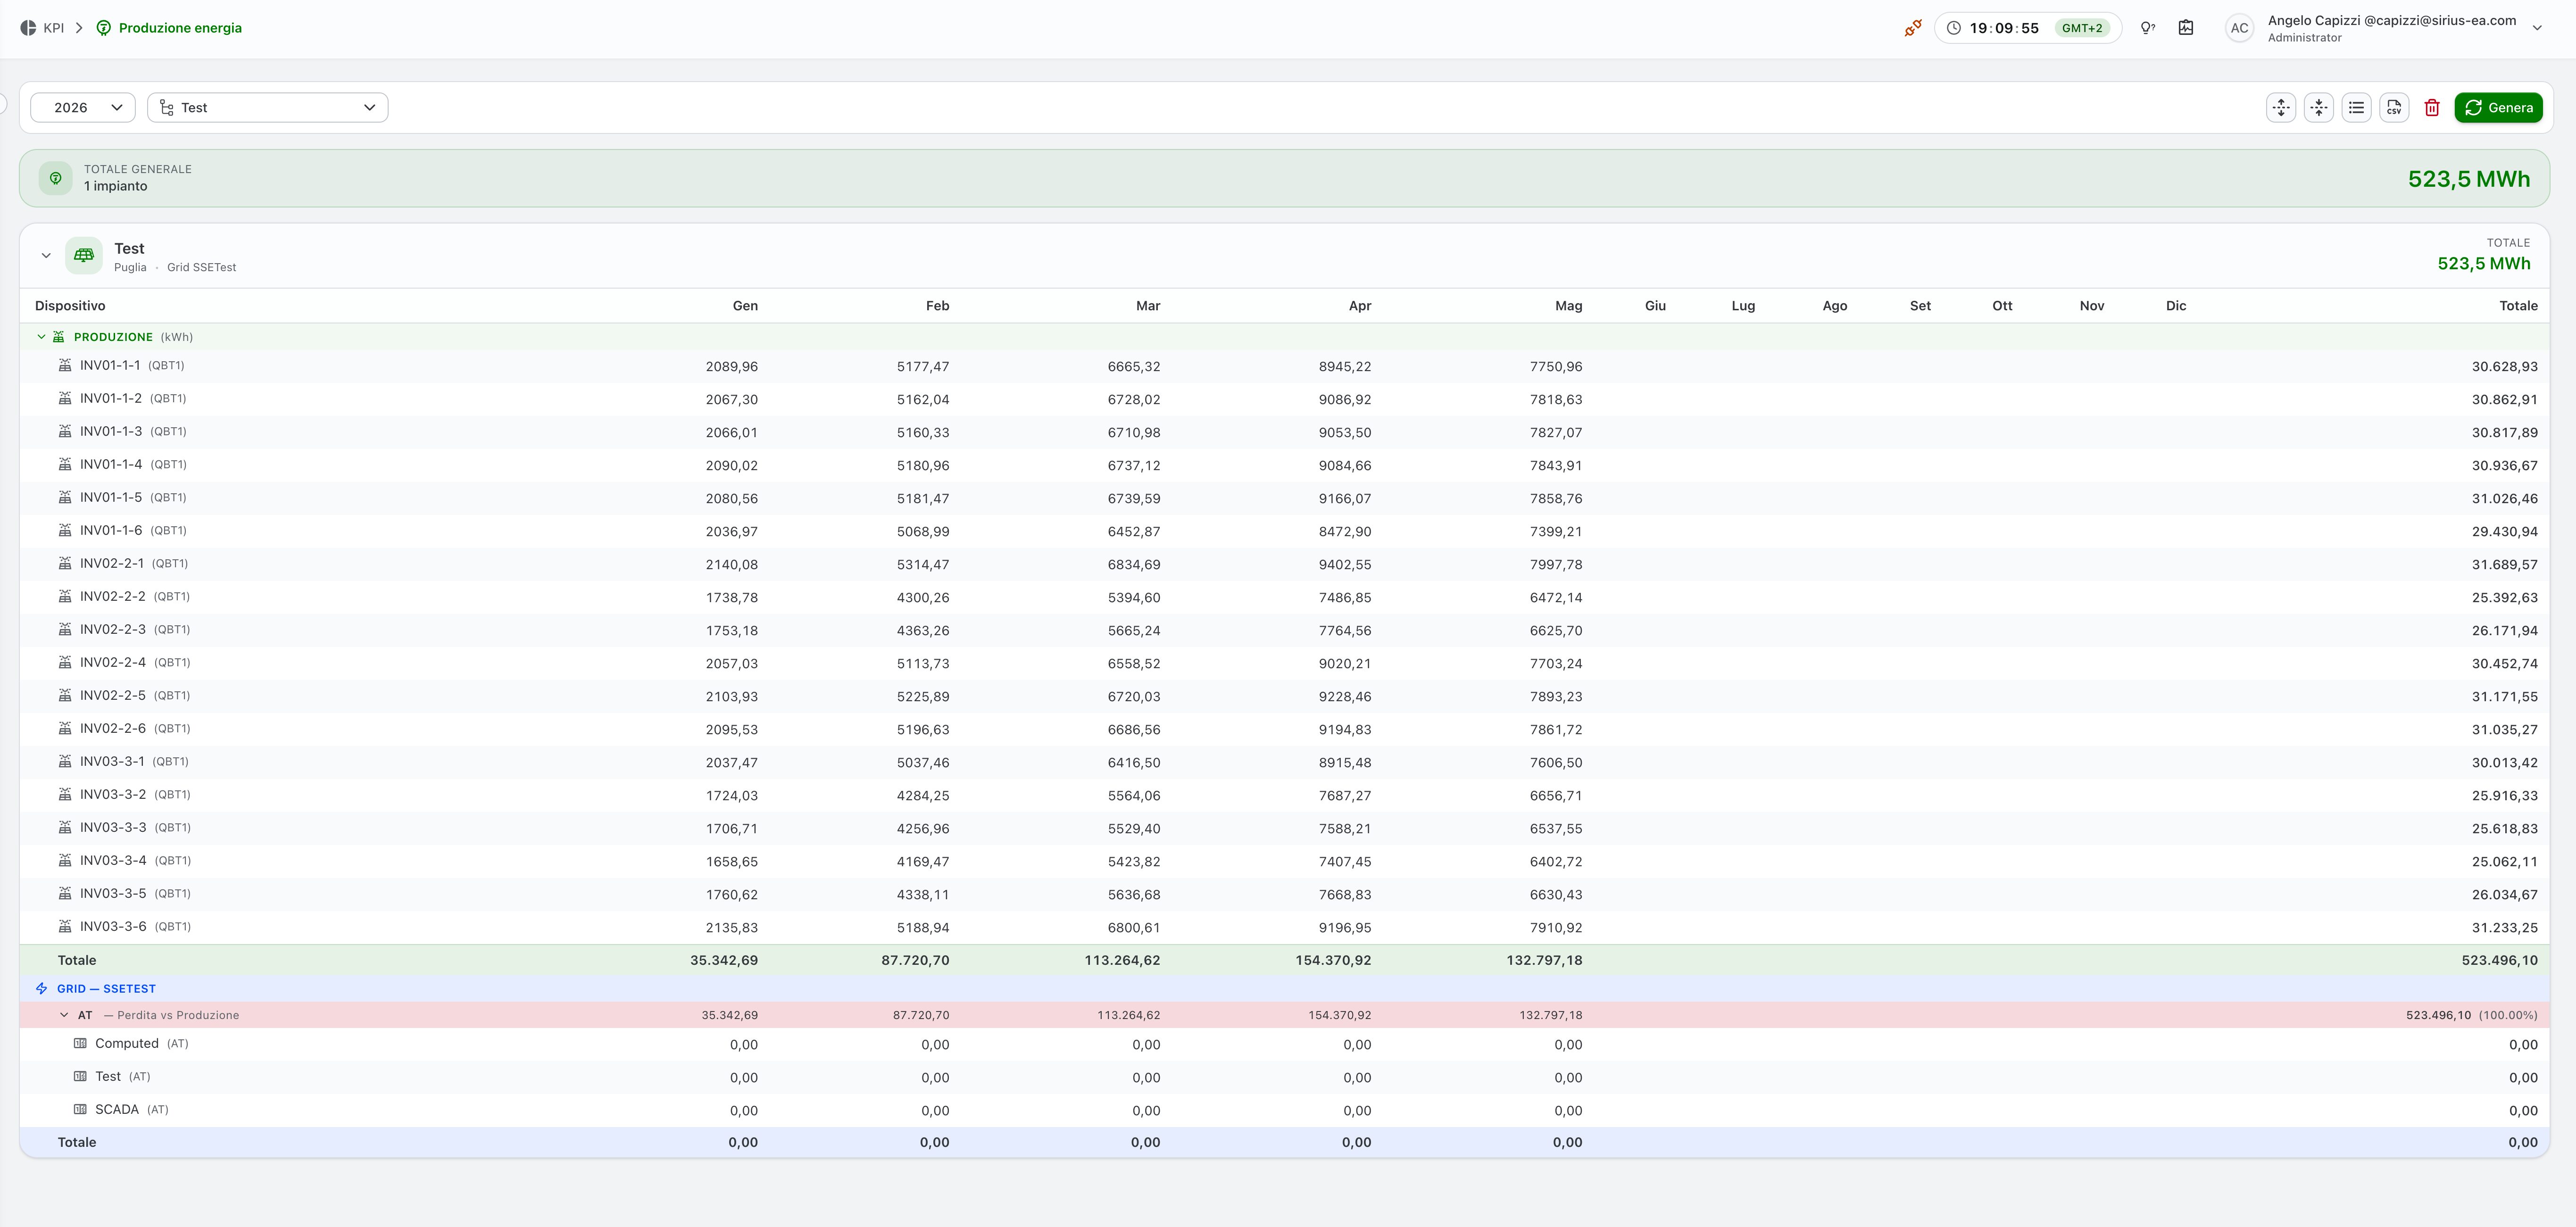Click the INV02-2-1 total 31.689,57

pyautogui.click(x=2504, y=565)
